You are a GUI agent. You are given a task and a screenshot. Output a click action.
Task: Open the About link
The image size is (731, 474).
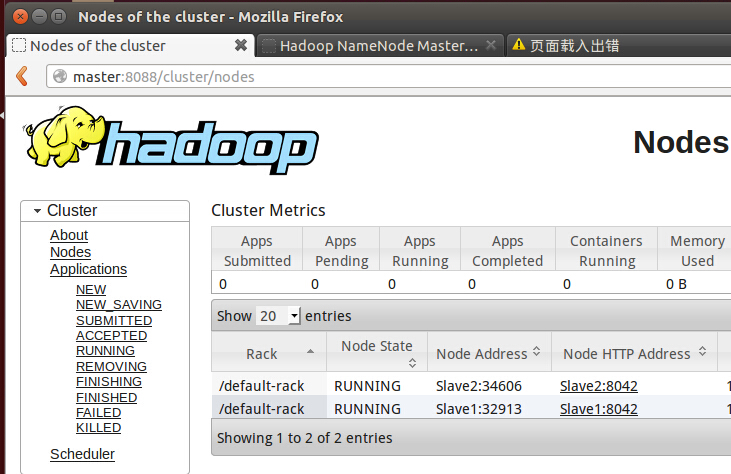[x=69, y=235]
